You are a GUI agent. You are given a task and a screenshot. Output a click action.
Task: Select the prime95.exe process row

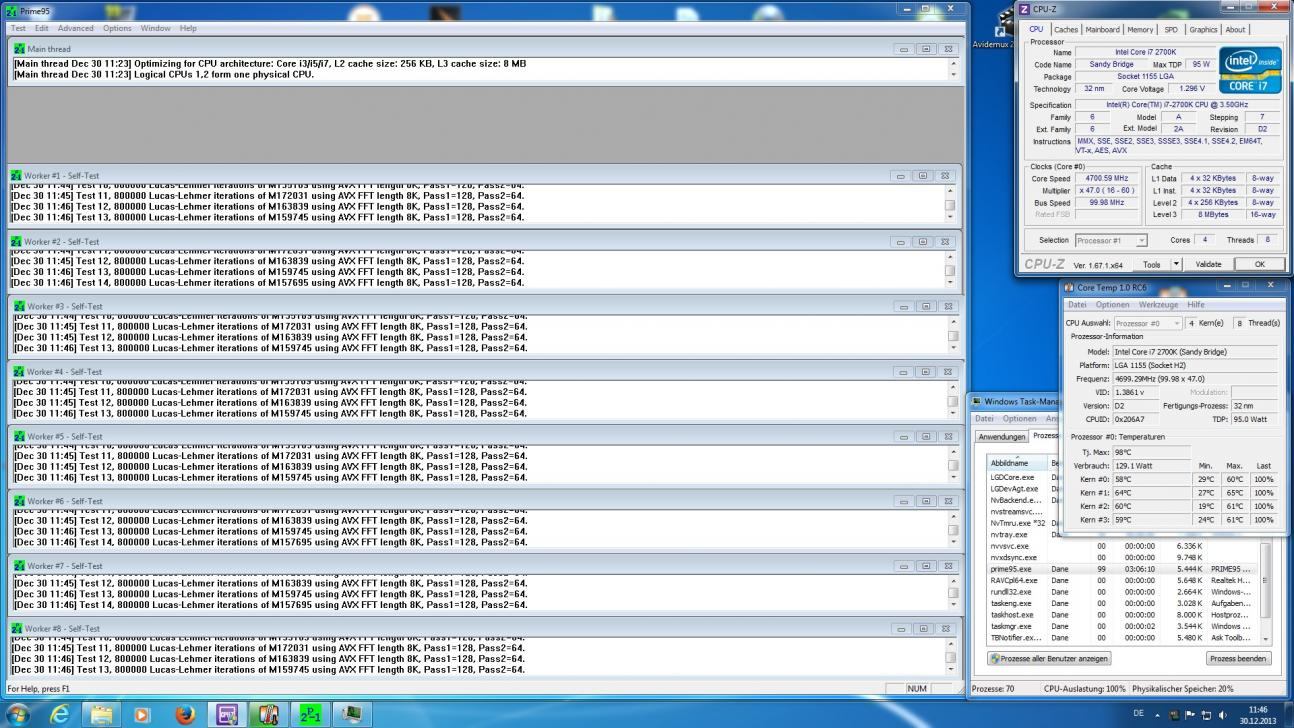[1122, 568]
